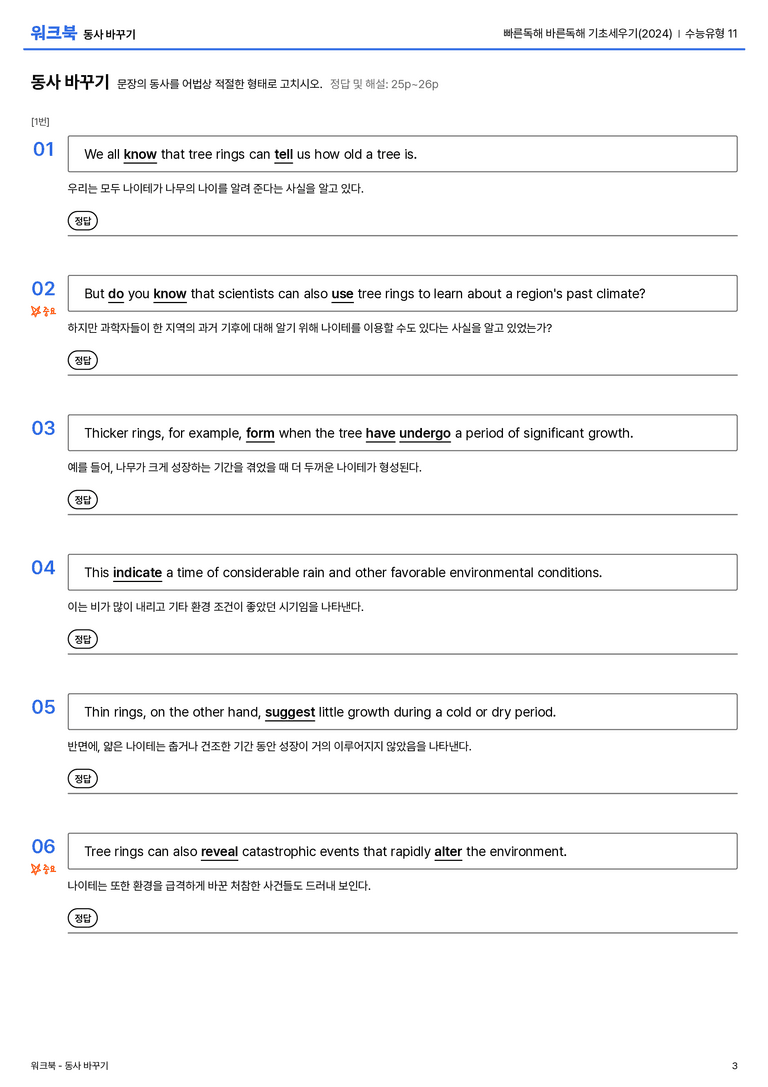Click the 정답 badge under question 06

pyautogui.click(x=82, y=918)
